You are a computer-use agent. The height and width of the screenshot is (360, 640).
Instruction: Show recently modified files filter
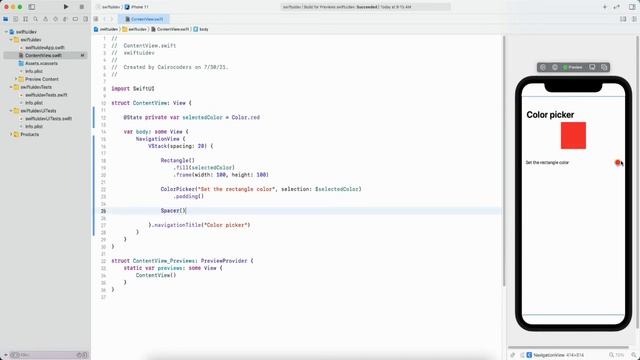(79, 355)
